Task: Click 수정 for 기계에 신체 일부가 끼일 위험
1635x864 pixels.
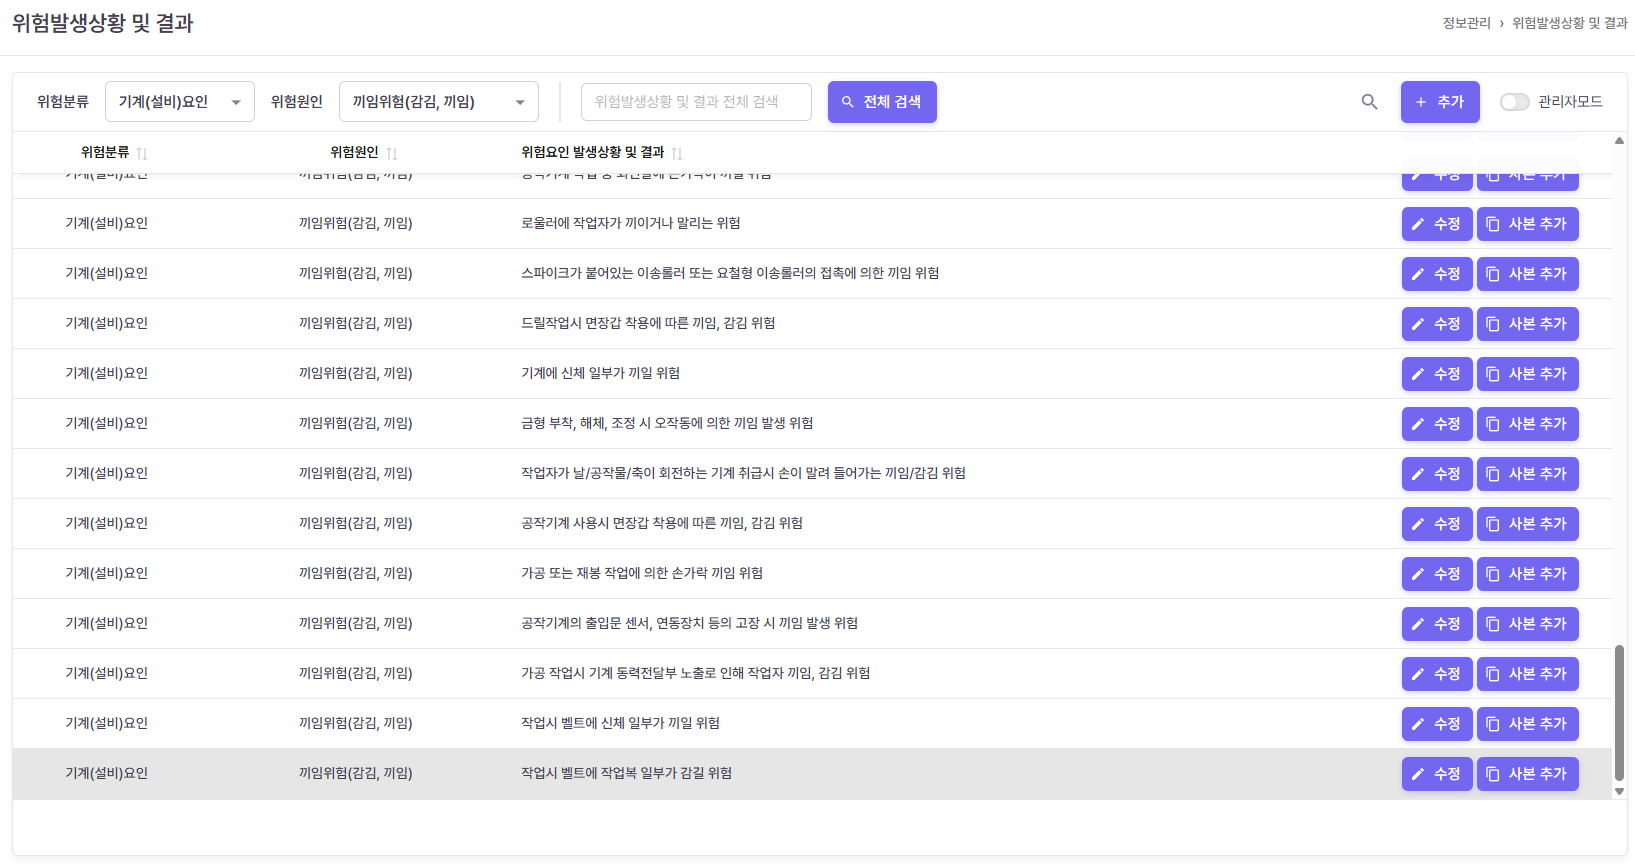Action: pos(1436,374)
